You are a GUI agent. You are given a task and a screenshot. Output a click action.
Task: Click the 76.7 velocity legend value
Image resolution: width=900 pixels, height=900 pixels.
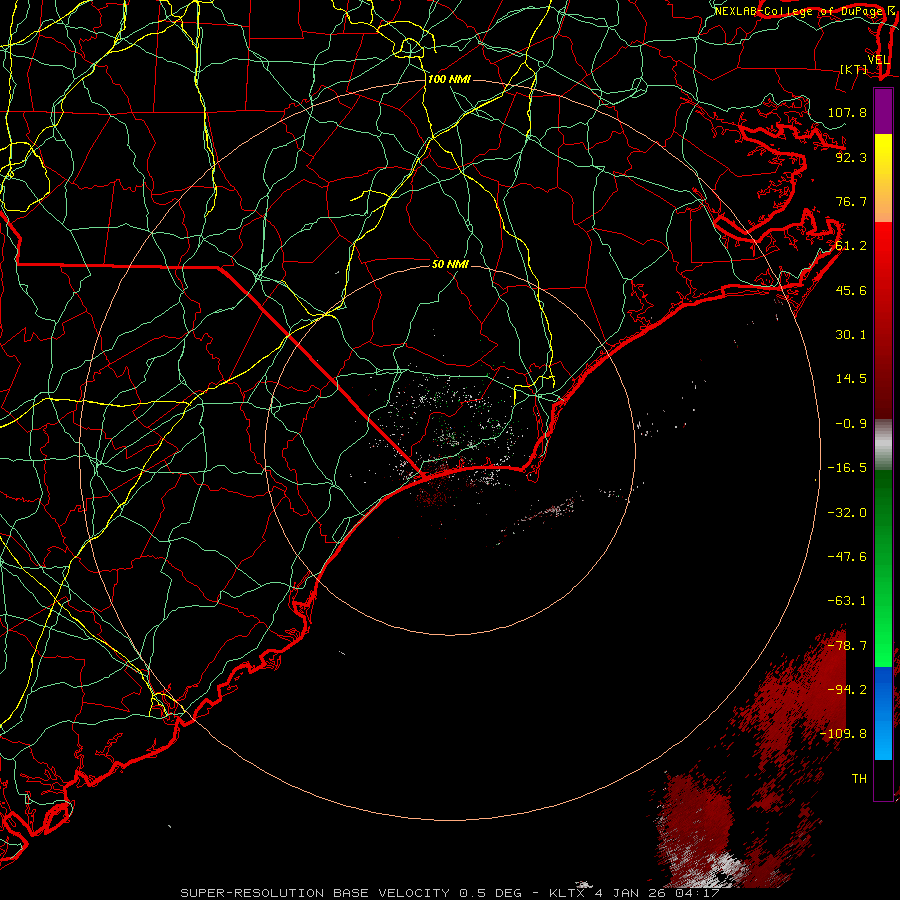point(851,201)
